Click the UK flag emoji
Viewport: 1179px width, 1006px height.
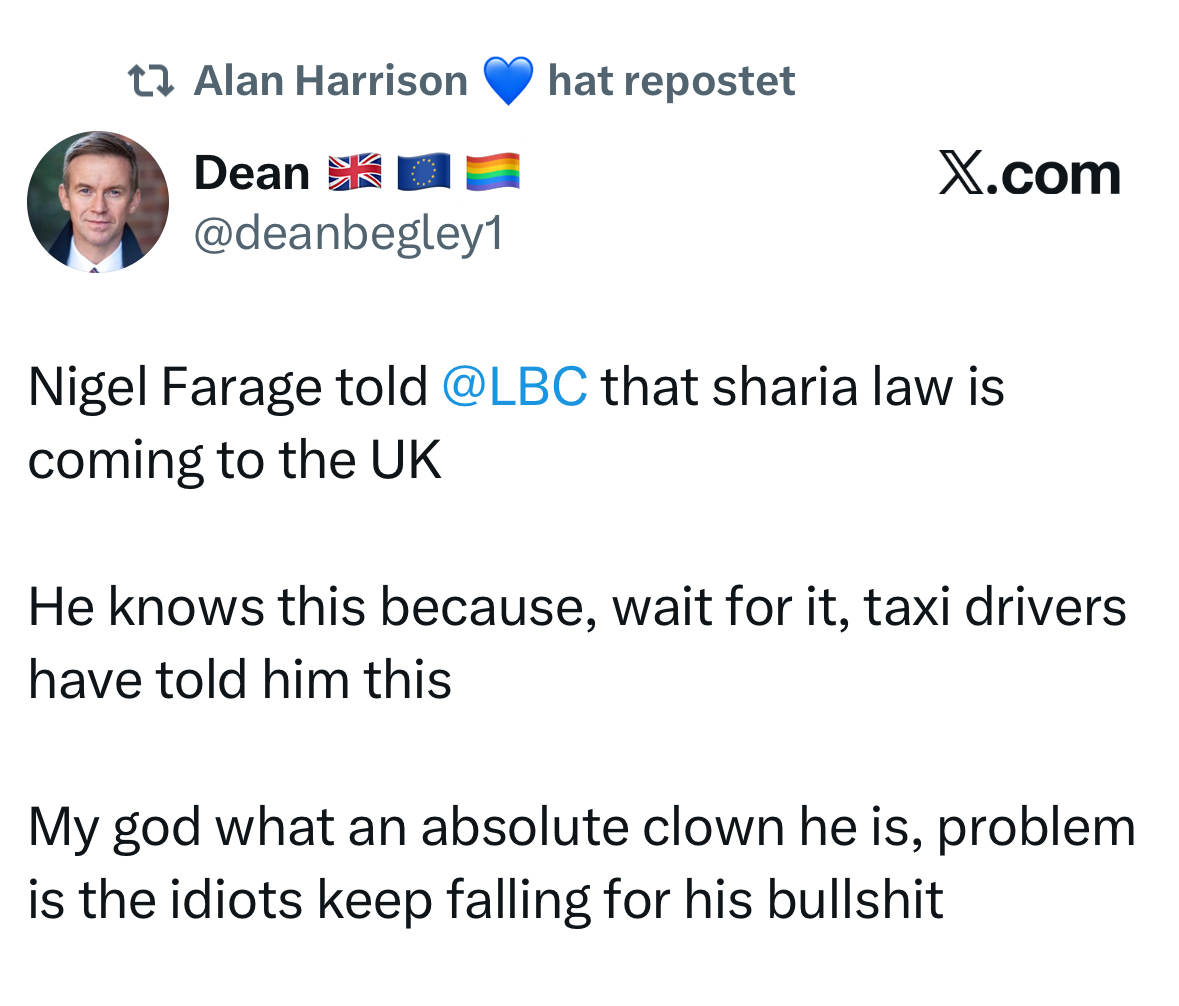(x=355, y=173)
